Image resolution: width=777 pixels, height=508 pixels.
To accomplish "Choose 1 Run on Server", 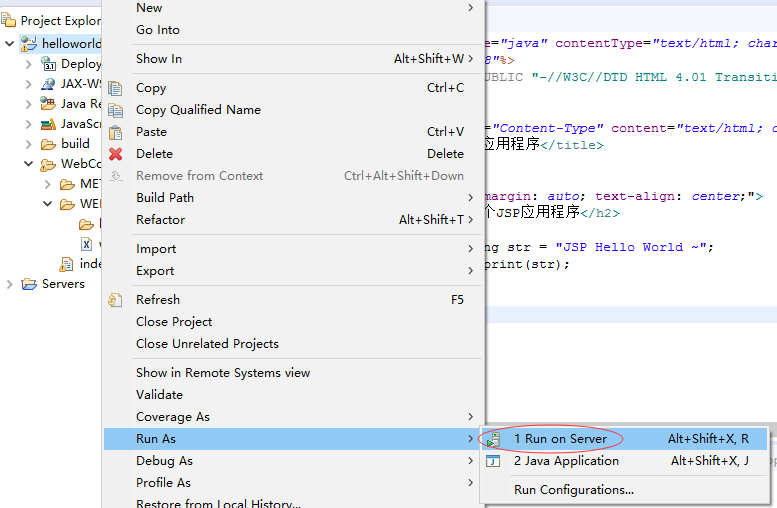I will 624,439.
